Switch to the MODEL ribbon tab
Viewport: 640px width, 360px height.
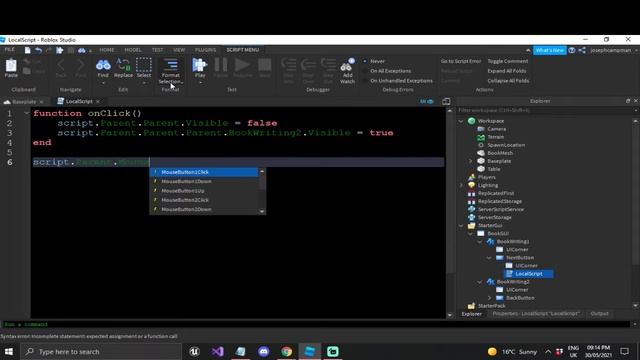133,50
